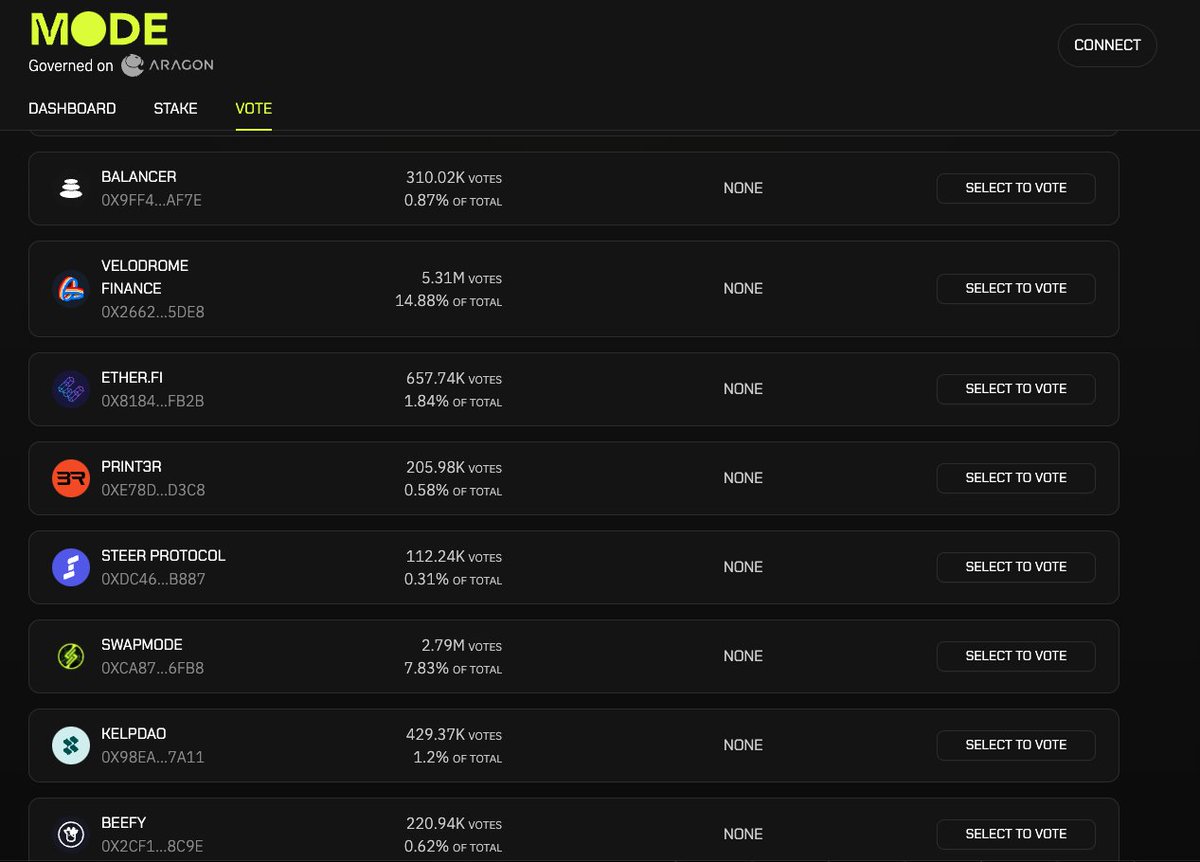Click Steer Protocol address 0XDC46...B887

(x=153, y=579)
